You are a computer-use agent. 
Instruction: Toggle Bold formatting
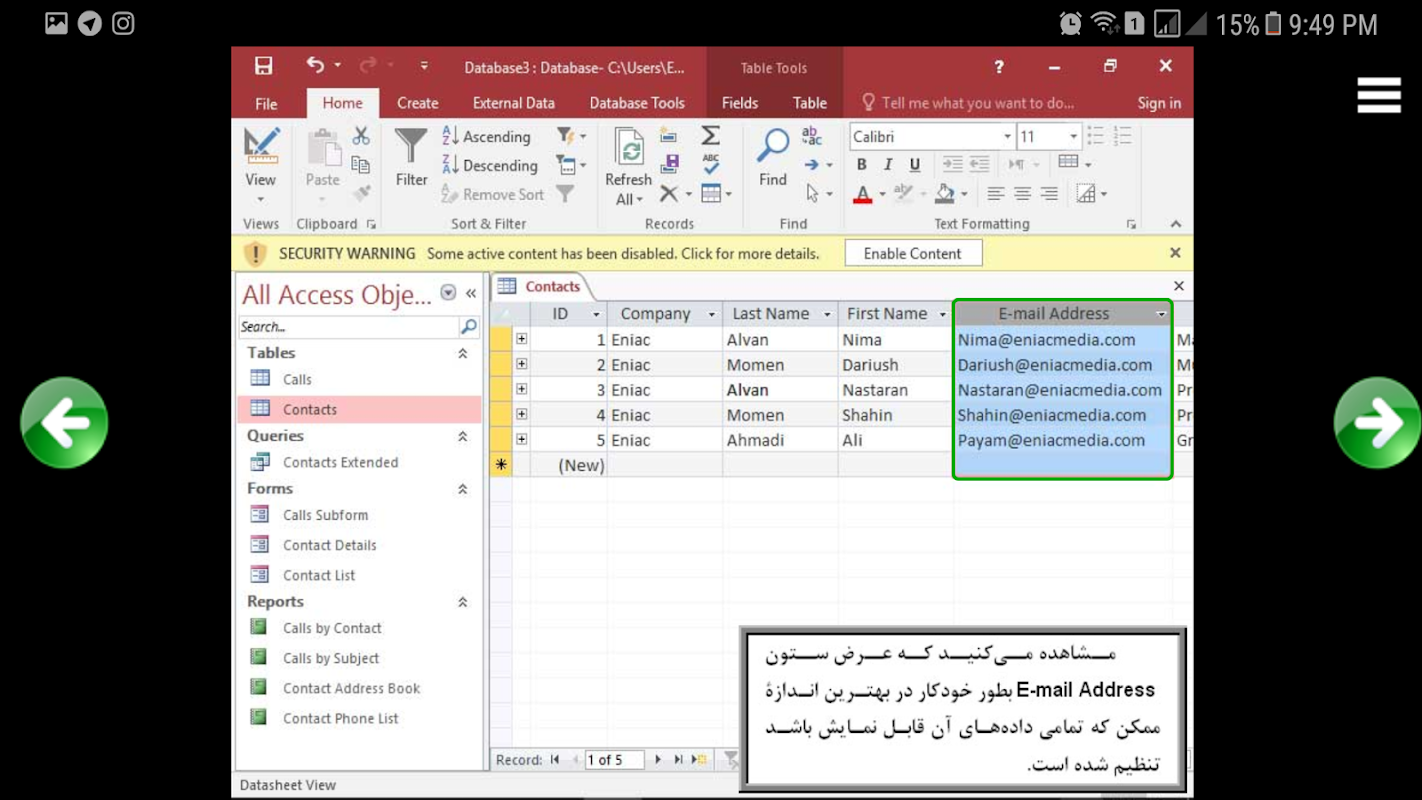[861, 165]
